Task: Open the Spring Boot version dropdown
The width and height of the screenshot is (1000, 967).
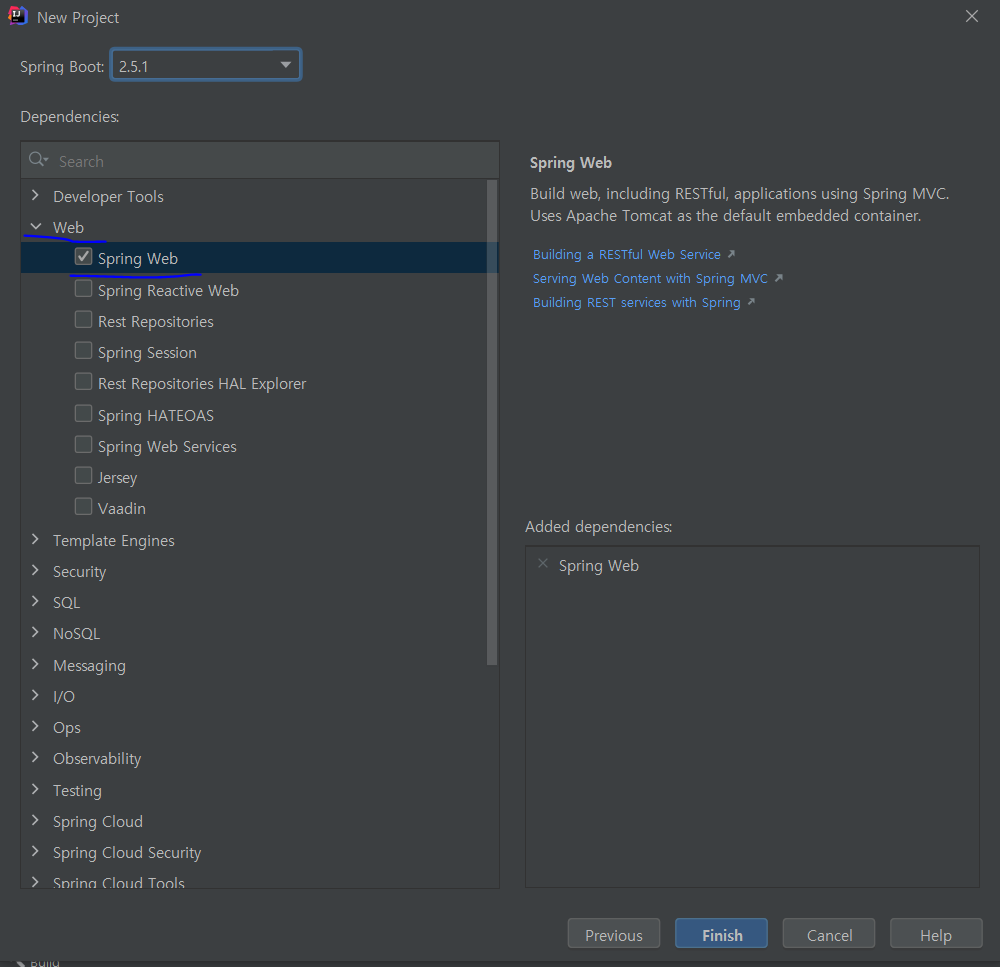Action: pyautogui.click(x=286, y=65)
